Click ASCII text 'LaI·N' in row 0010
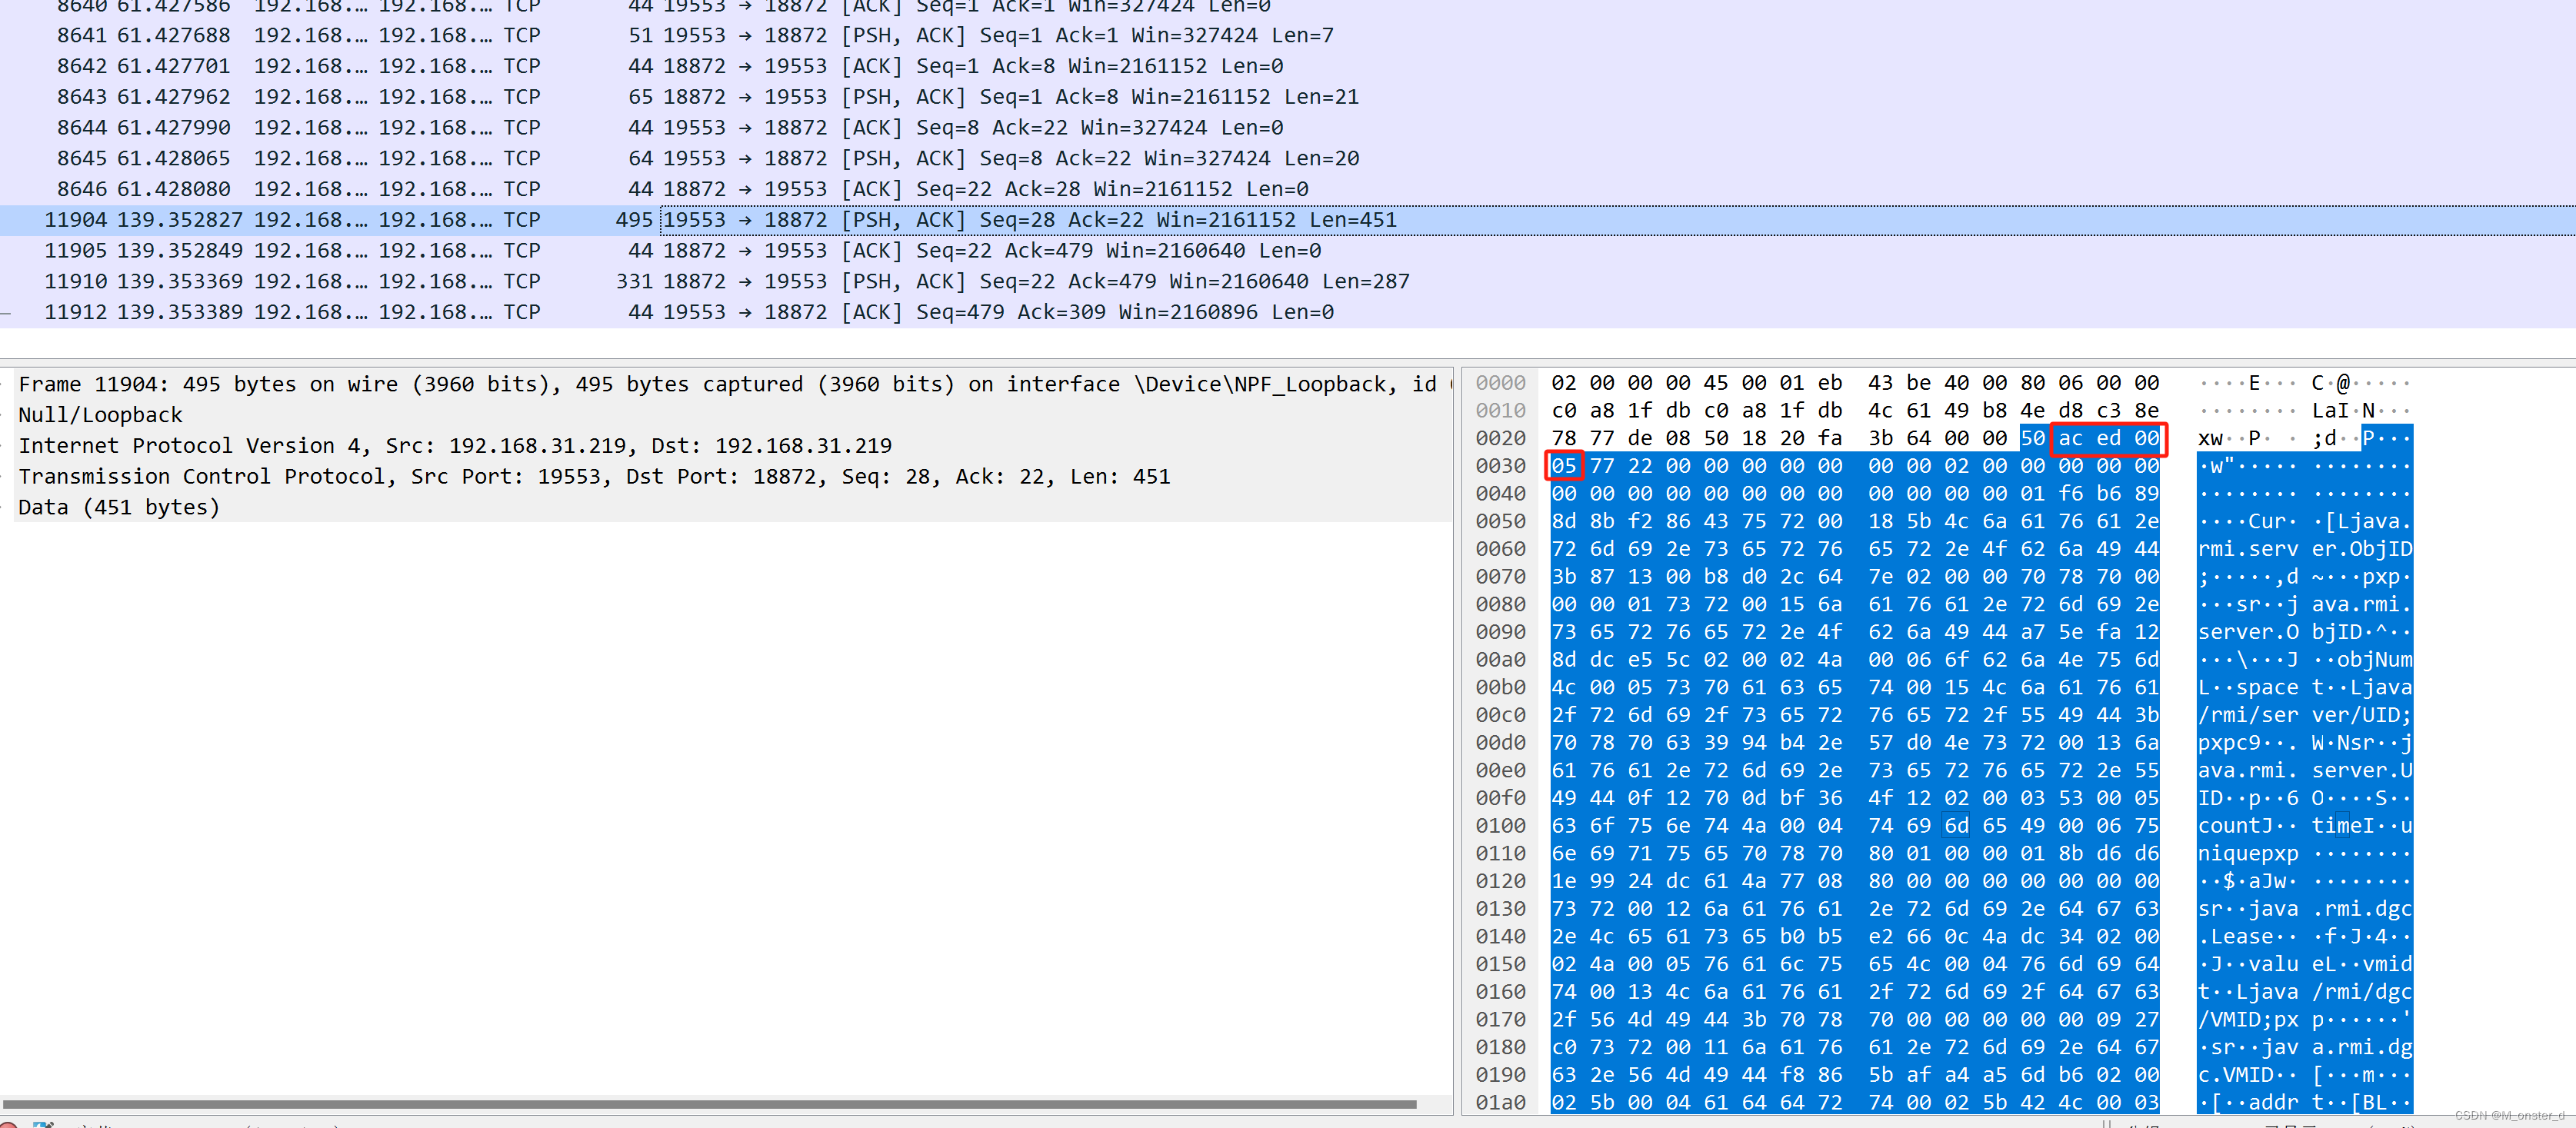 click(x=2343, y=411)
